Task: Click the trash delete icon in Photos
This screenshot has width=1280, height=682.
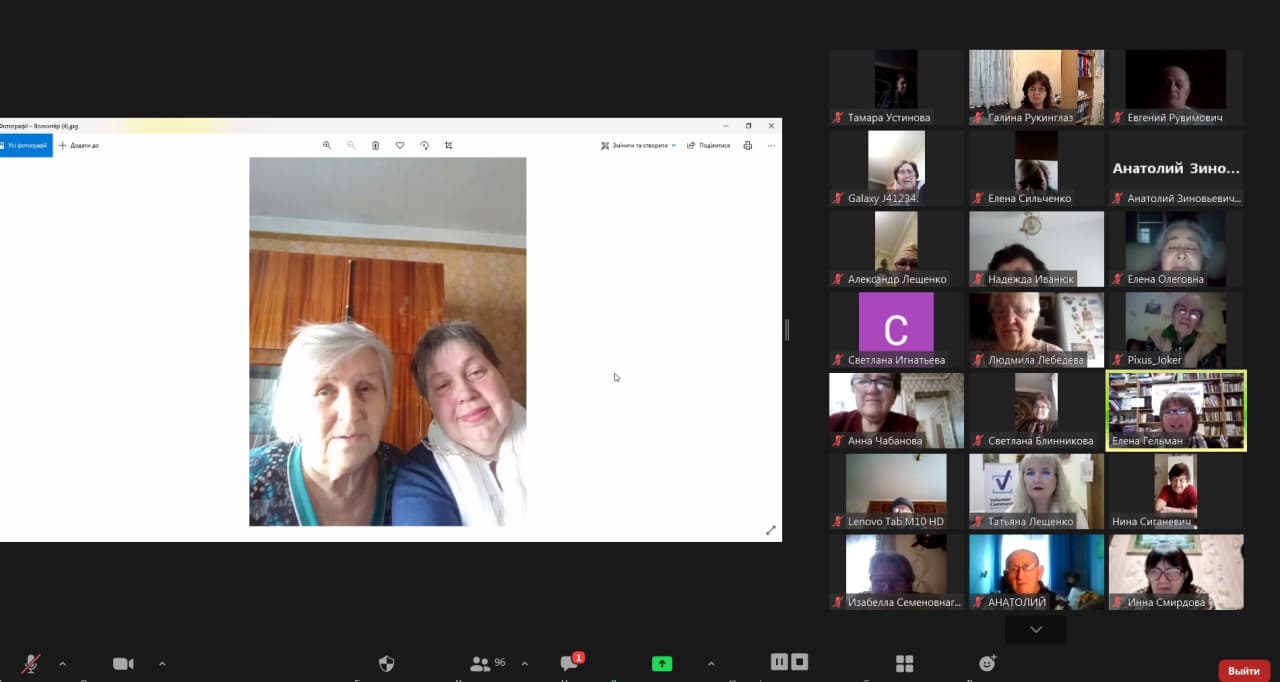Action: point(375,145)
